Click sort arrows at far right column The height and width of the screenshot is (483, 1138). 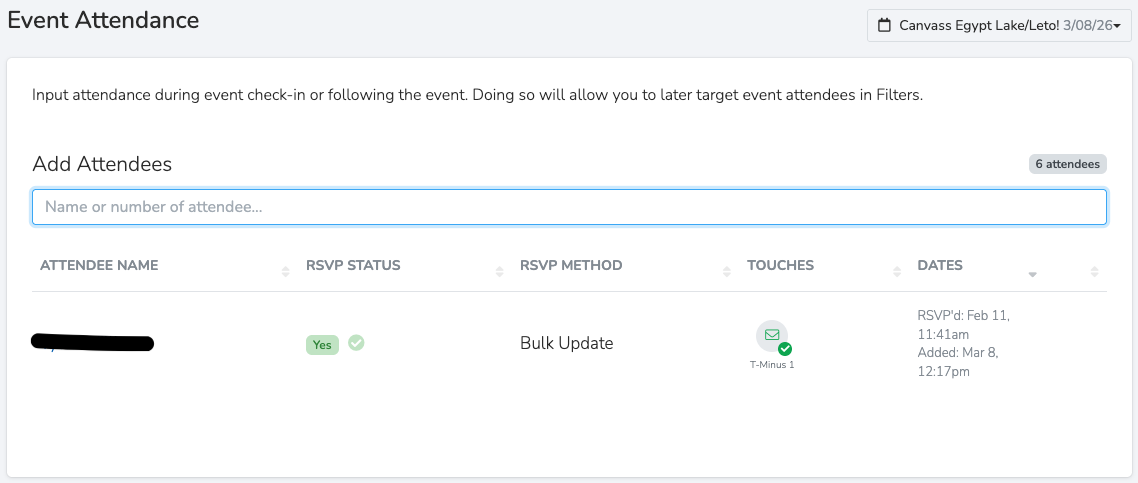(x=1094, y=272)
